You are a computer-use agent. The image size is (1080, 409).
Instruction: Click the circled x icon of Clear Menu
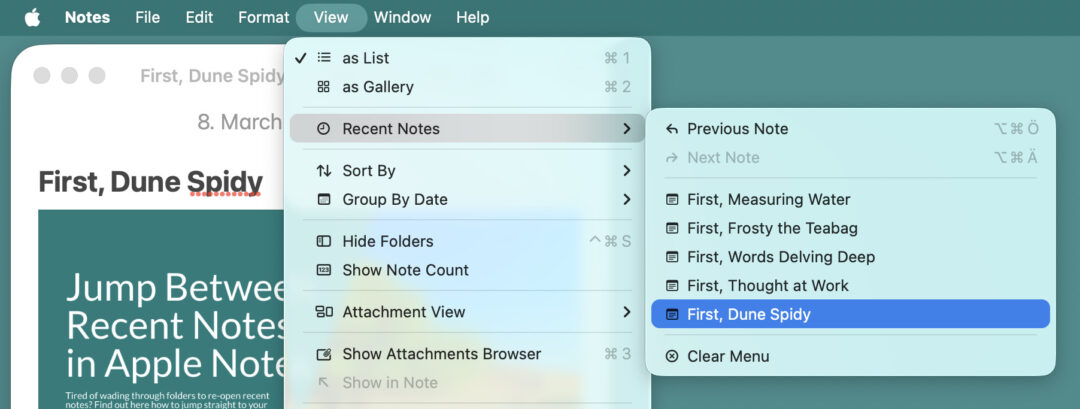(672, 357)
